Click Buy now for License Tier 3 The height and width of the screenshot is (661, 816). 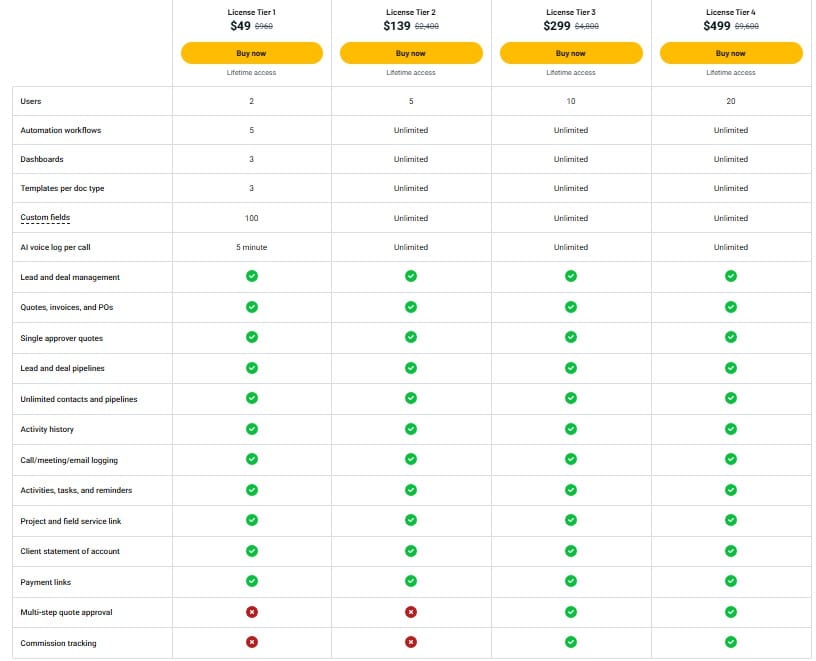pyautogui.click(x=570, y=51)
